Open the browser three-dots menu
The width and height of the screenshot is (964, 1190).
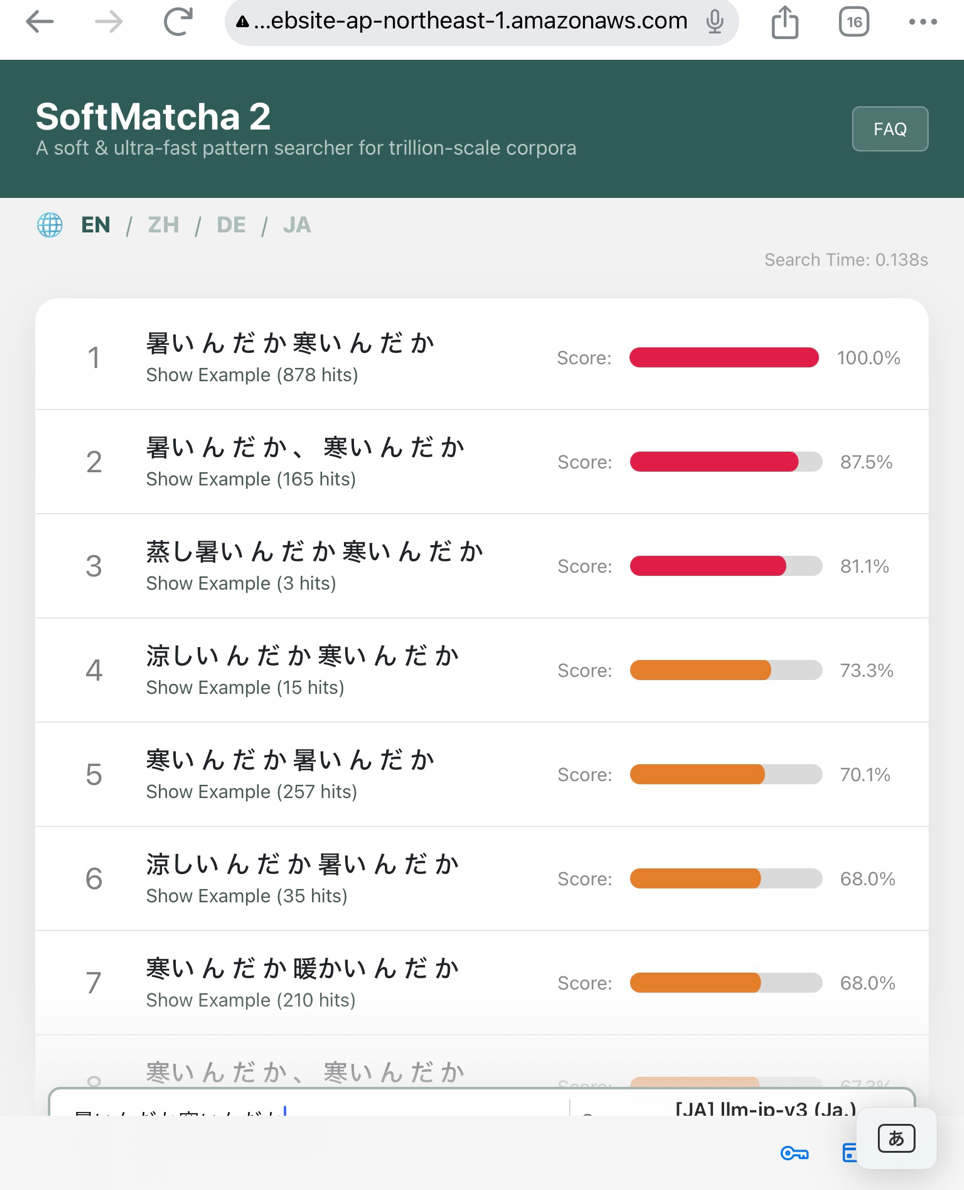[923, 21]
